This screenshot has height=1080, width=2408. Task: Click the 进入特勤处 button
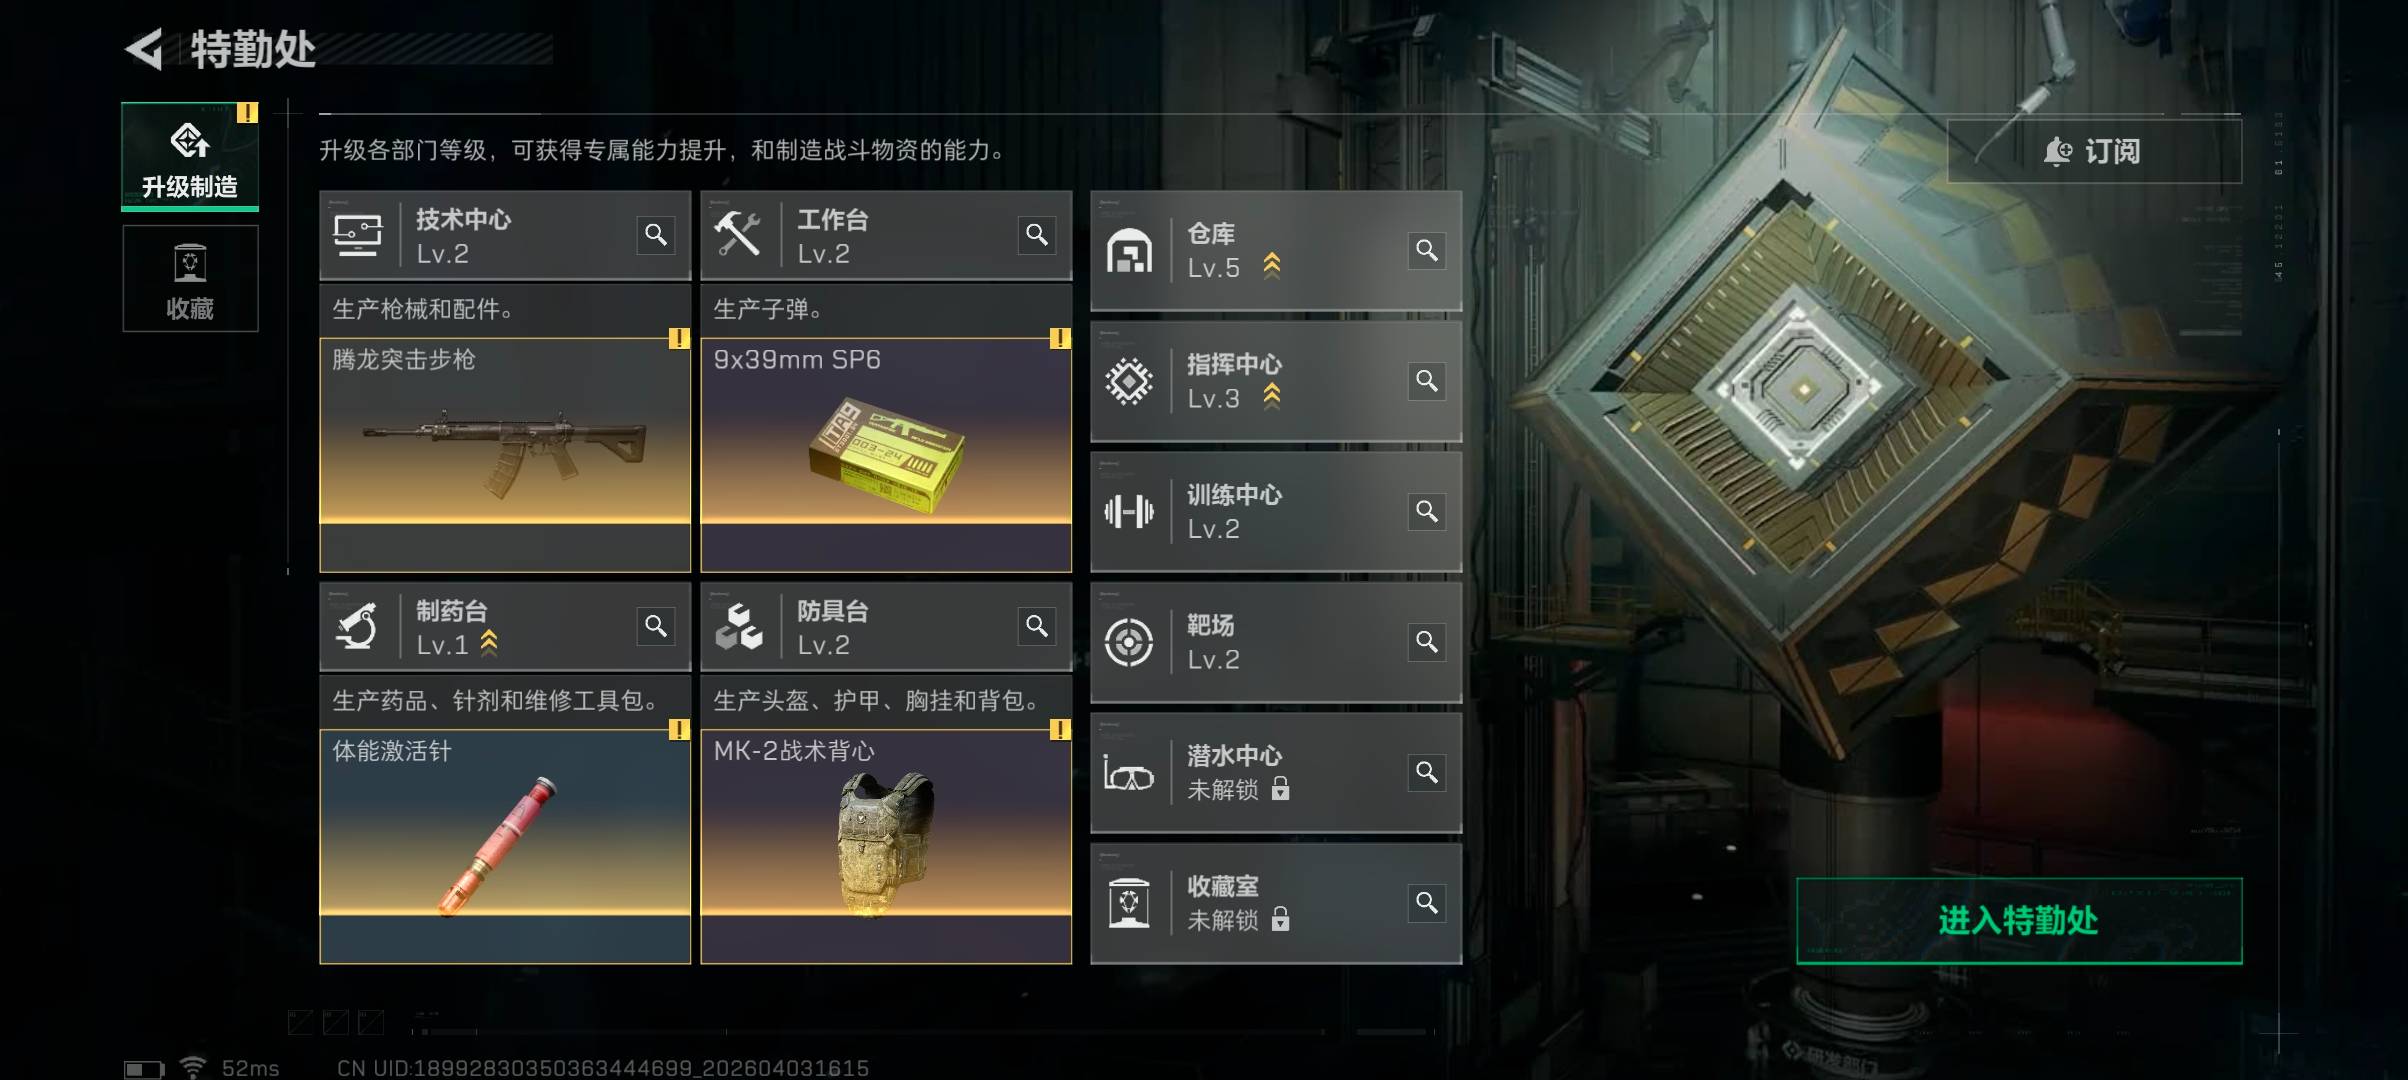pyautogui.click(x=2019, y=921)
